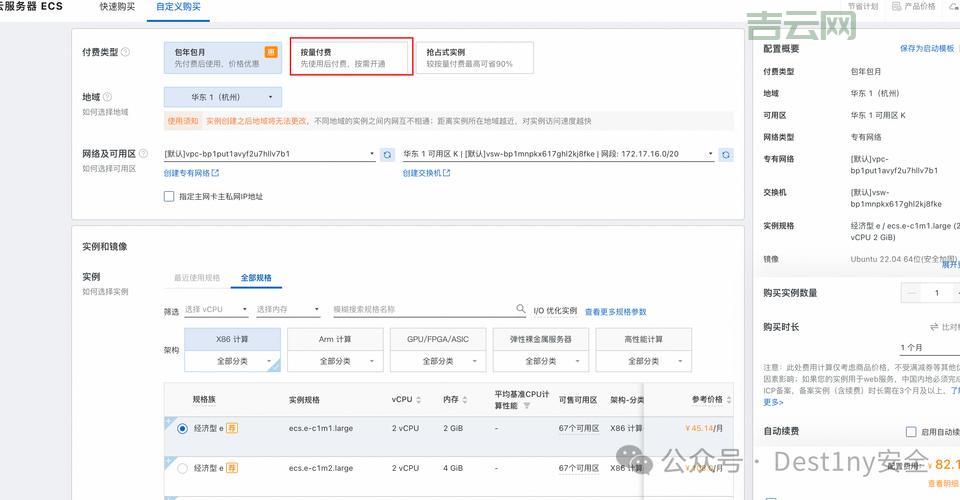Click 创建专有网络 link
The image size is (960, 500).
point(191,173)
